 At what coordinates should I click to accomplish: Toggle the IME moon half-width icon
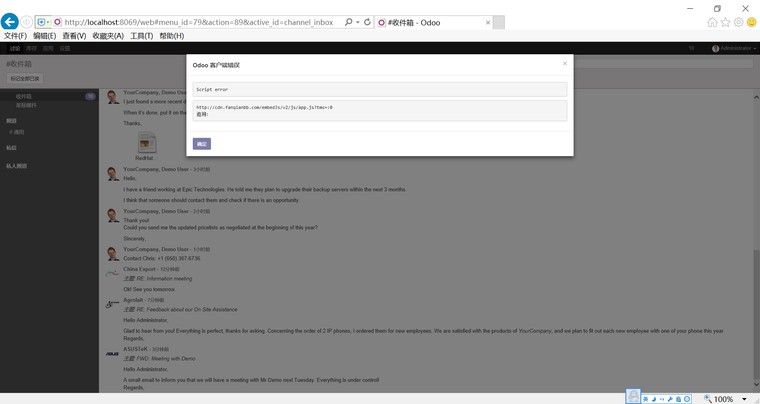coord(654,399)
